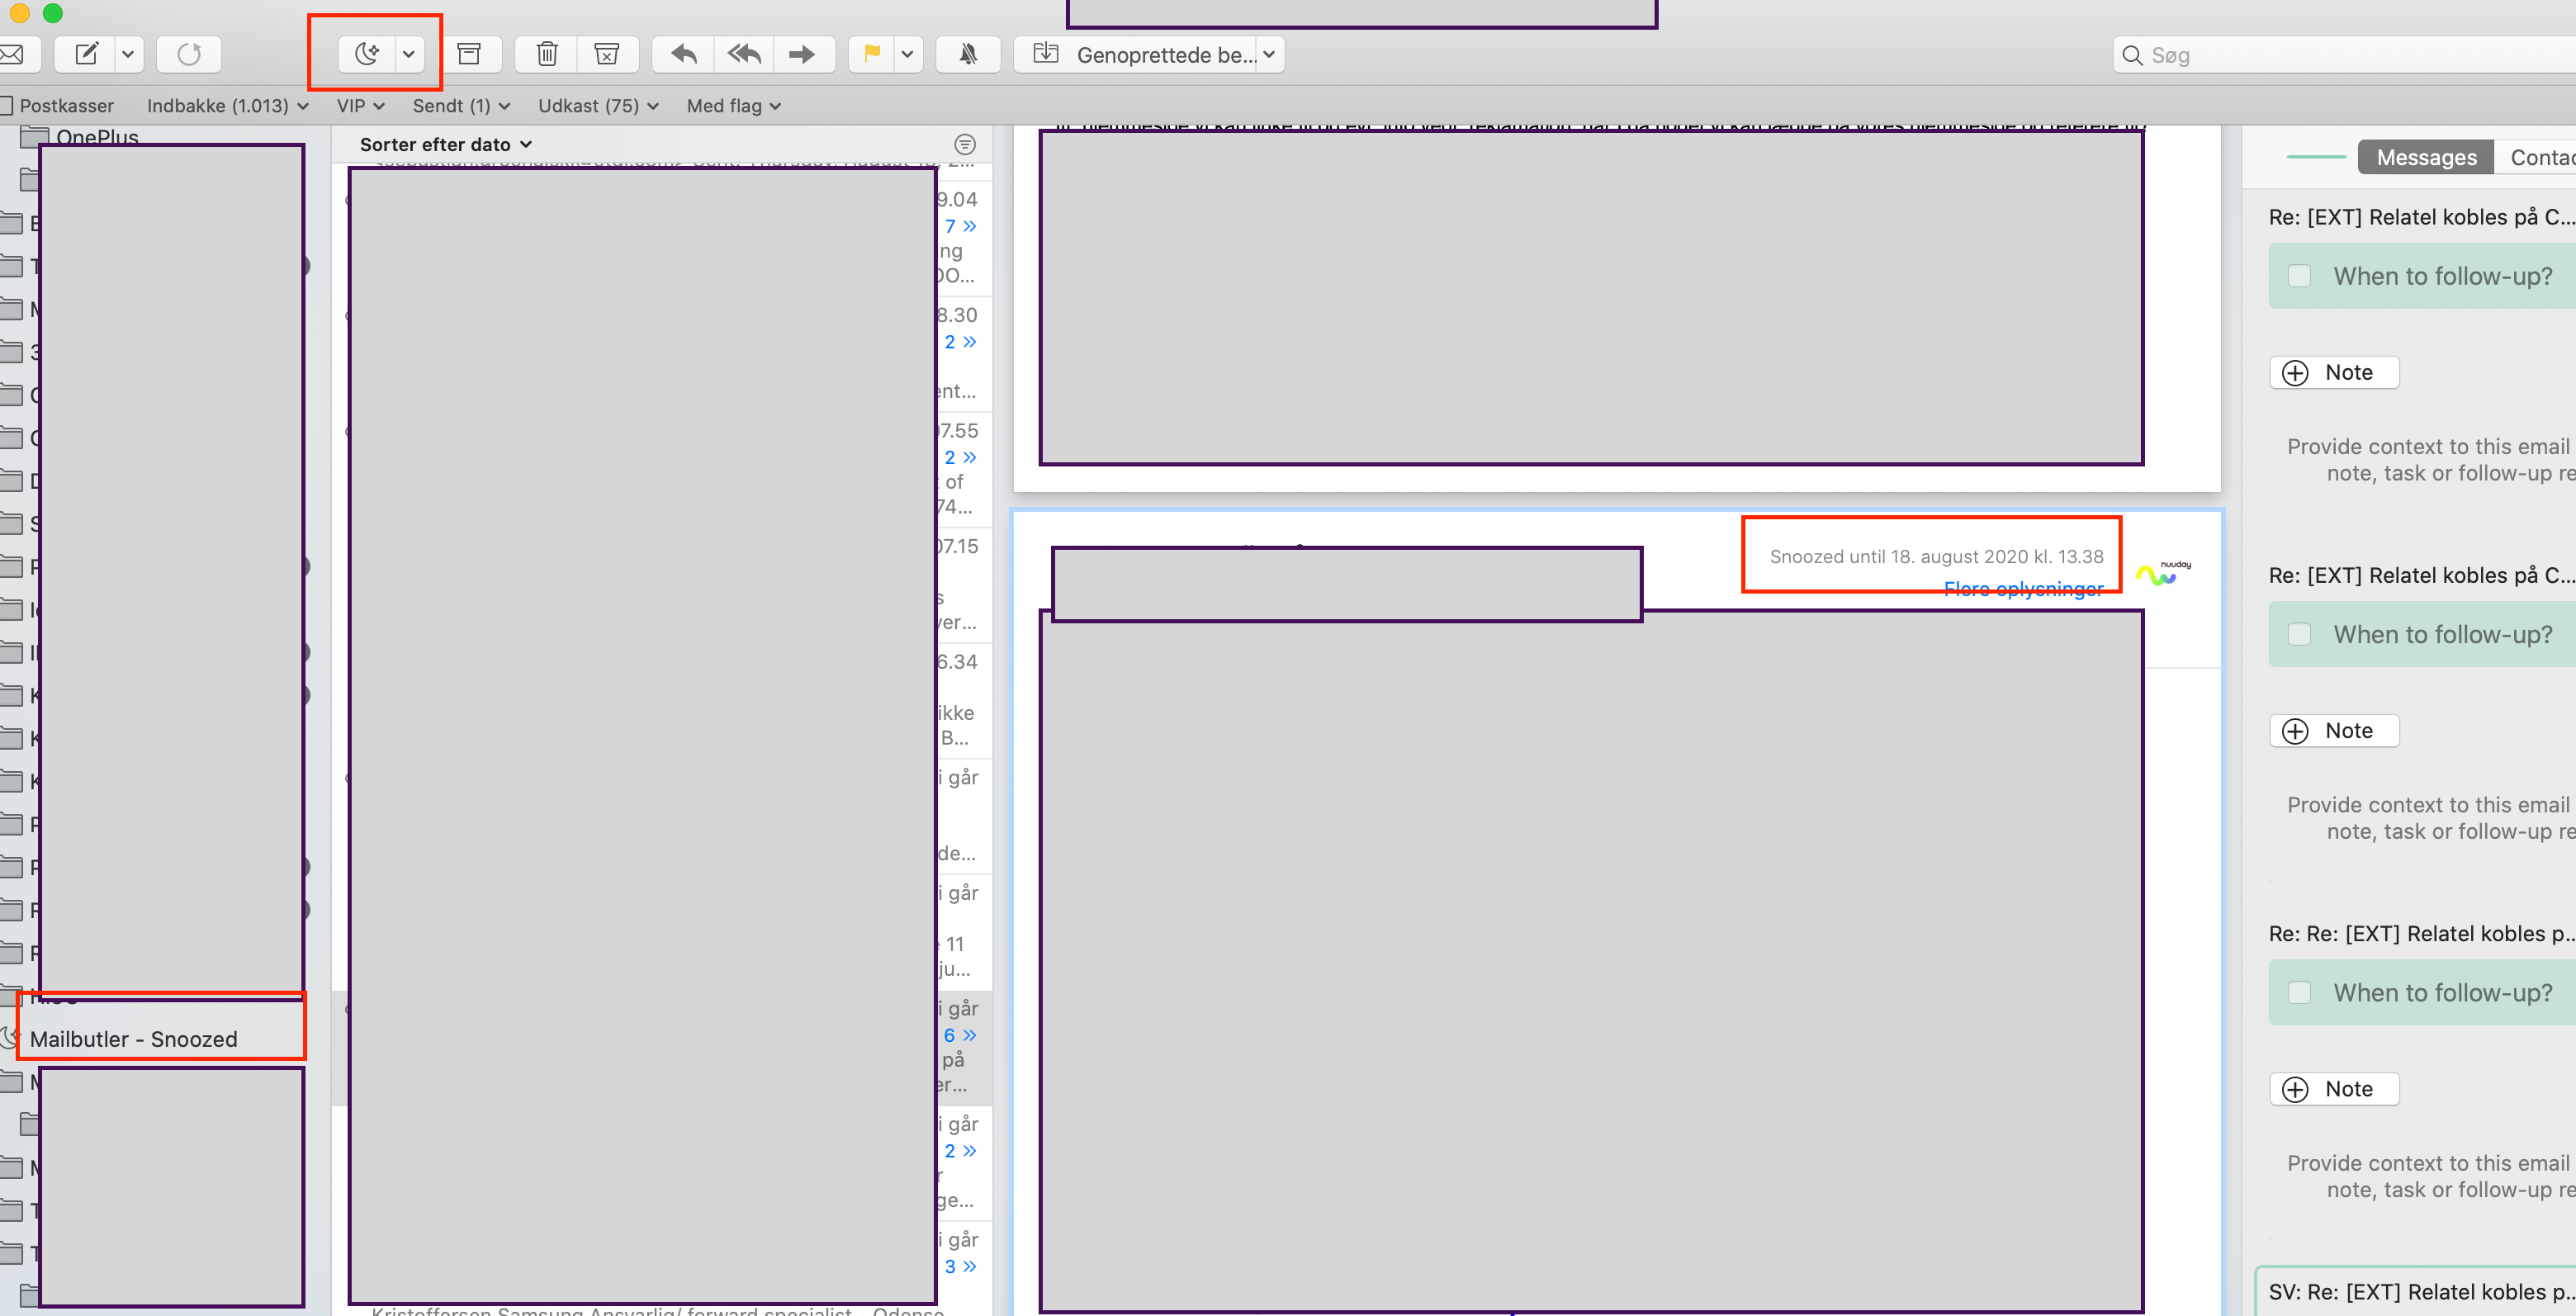Add a Note under Re: Re: [EXT] Relatel
2576x1316 pixels.
point(2334,1088)
